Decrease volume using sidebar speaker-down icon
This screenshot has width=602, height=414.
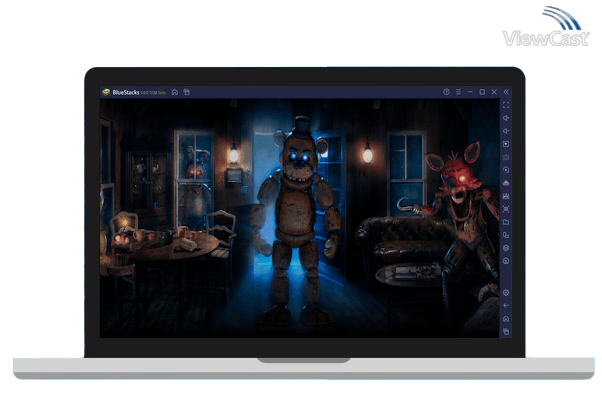tap(506, 131)
